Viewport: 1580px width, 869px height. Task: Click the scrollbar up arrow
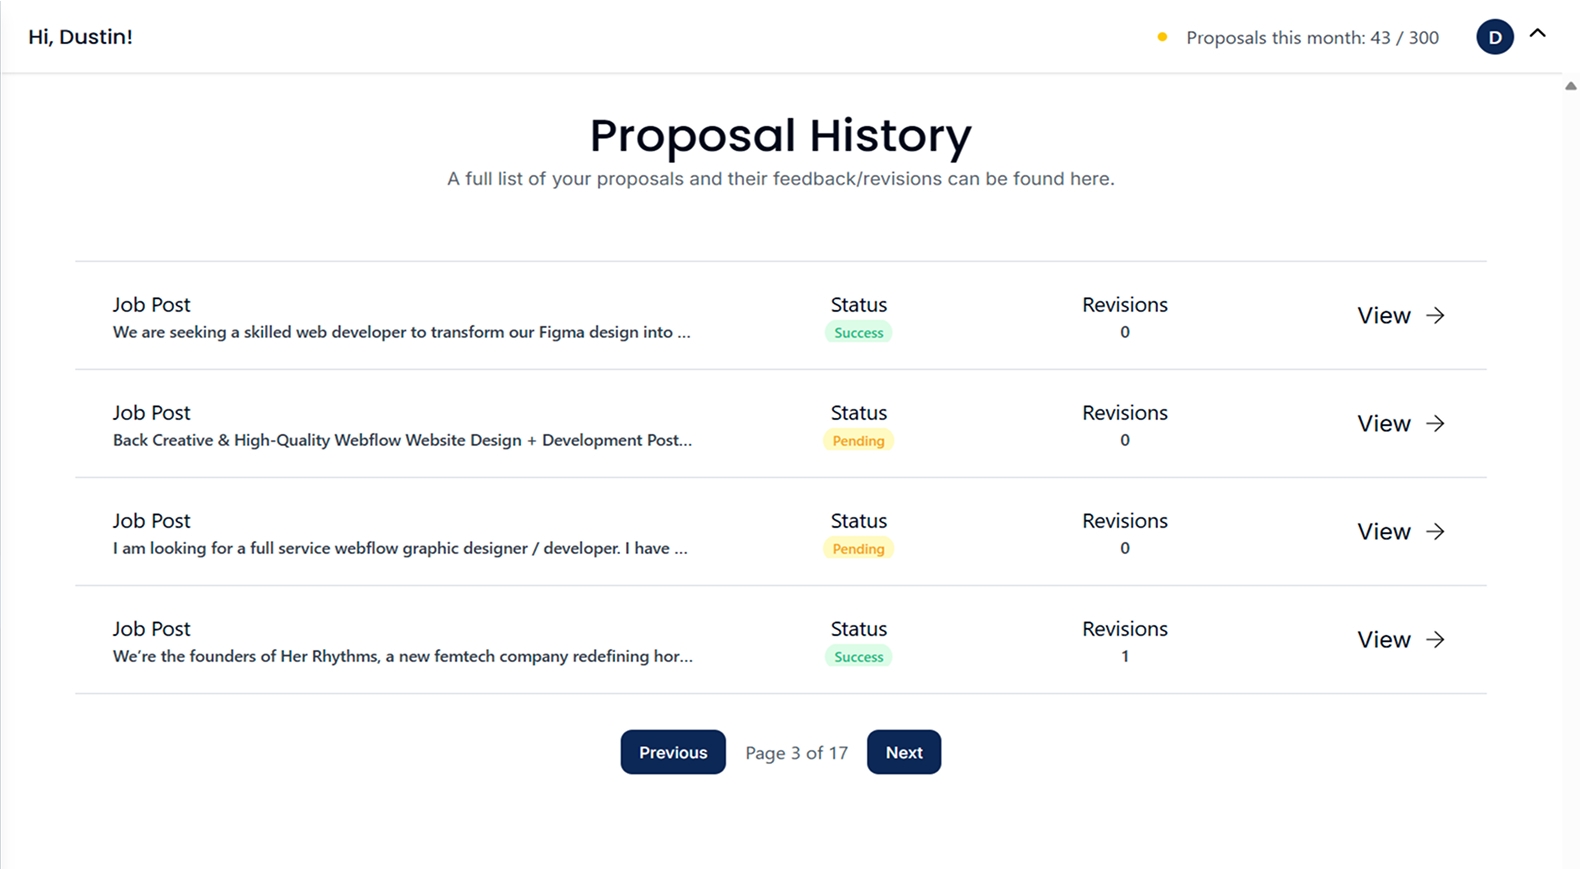(1571, 86)
